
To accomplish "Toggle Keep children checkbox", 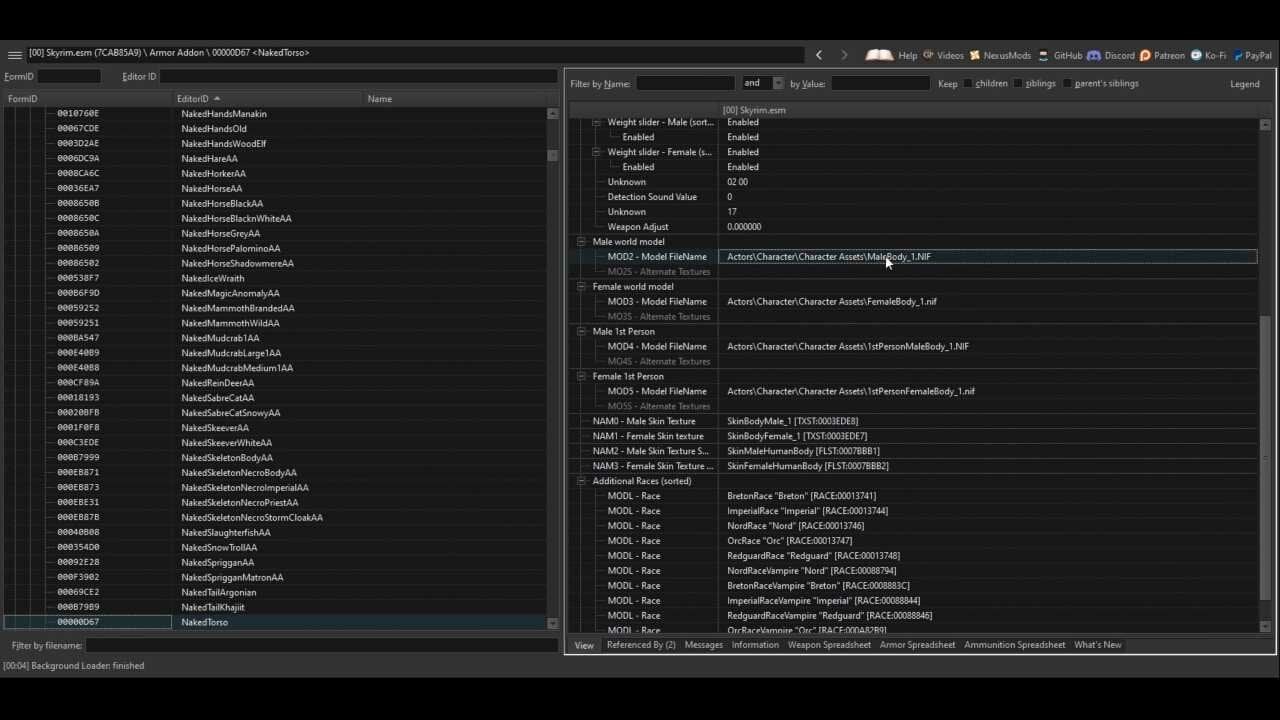I will click(968, 84).
